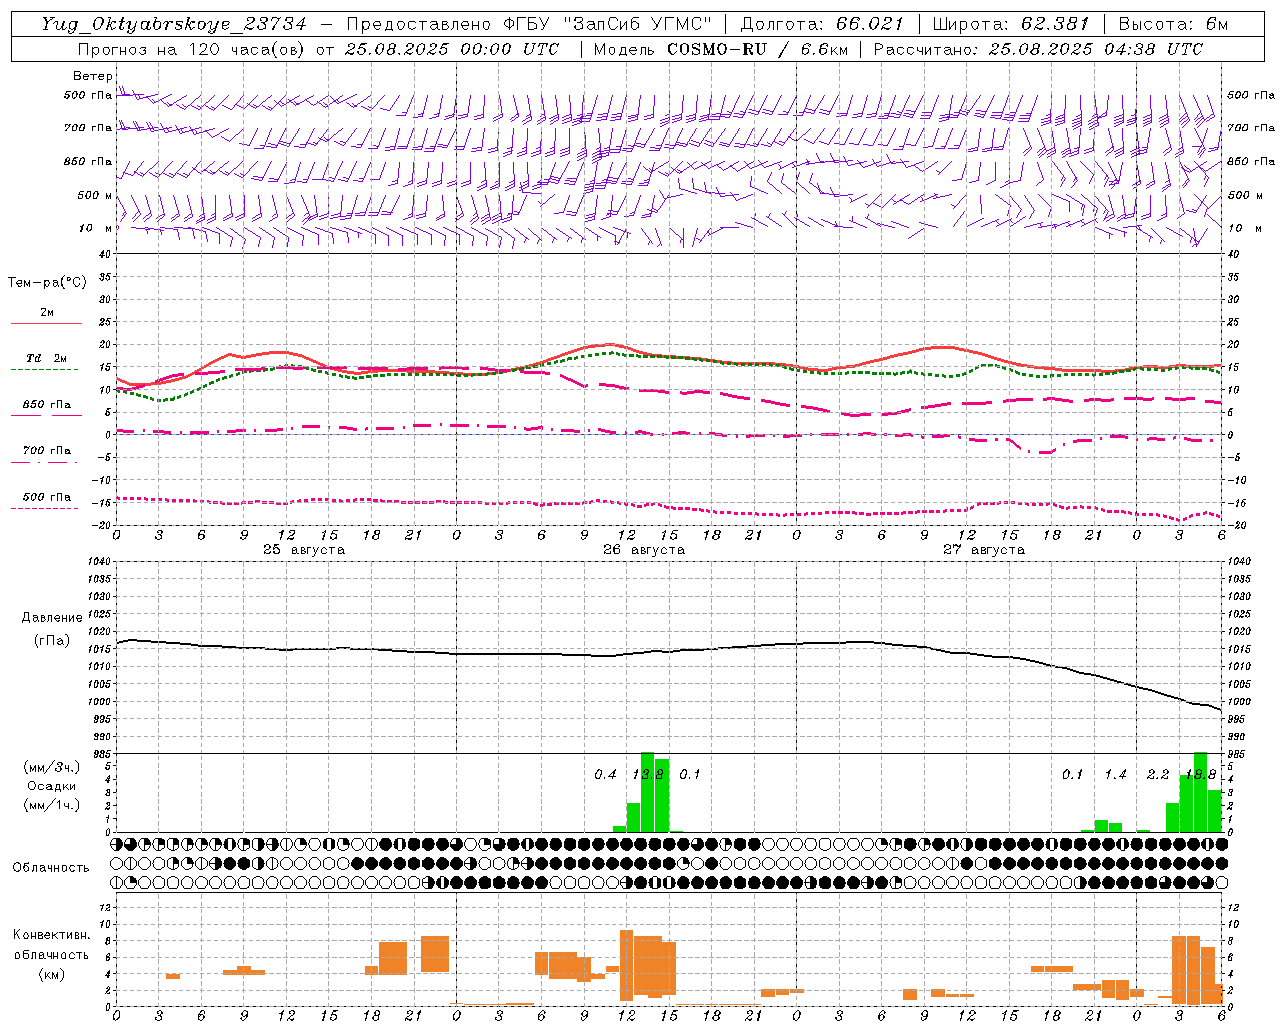Click the Td 2м dew point legend entry
The height and width of the screenshot is (1024, 1280).
[47, 358]
